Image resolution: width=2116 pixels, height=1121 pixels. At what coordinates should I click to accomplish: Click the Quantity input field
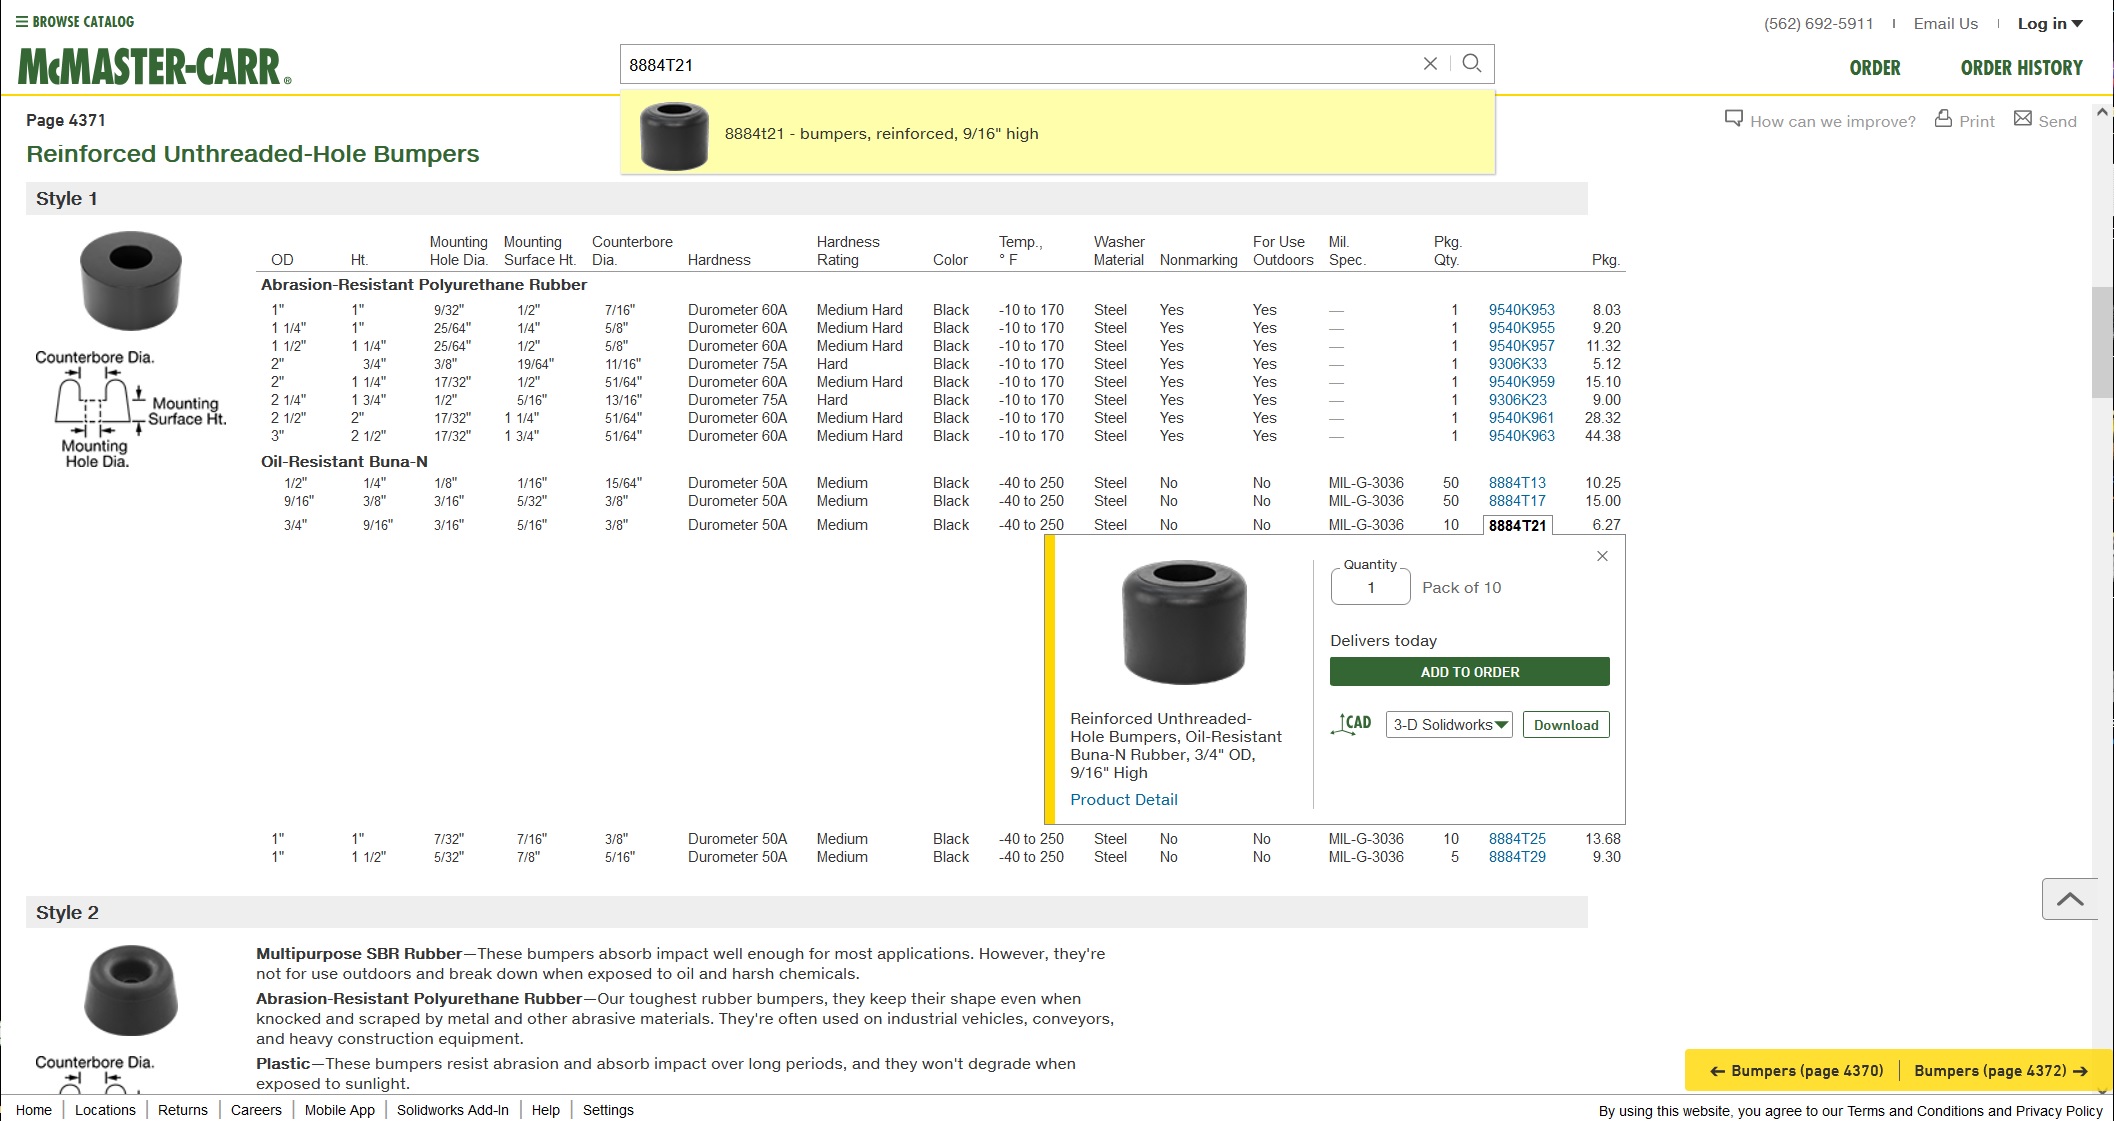[x=1370, y=588]
